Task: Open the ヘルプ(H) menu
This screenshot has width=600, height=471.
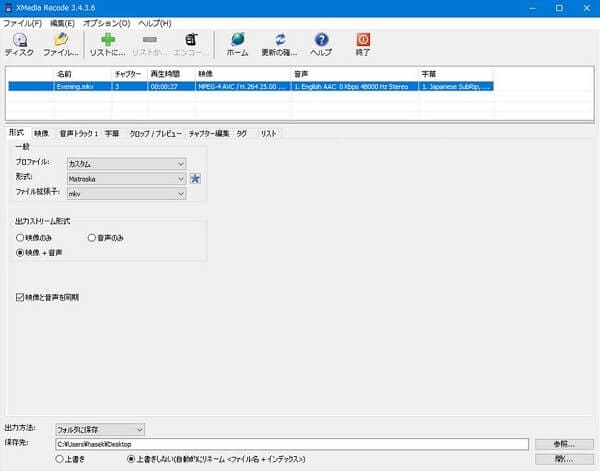Action: pyautogui.click(x=155, y=23)
